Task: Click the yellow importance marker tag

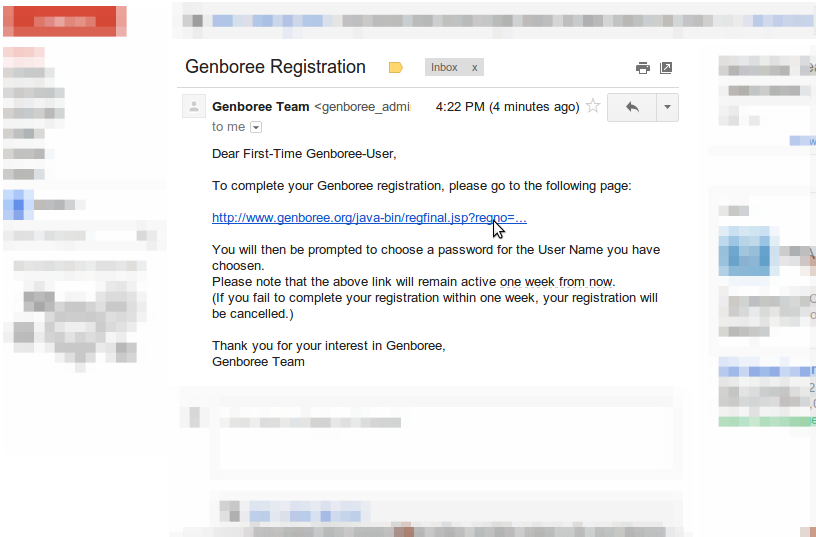Action: (396, 68)
